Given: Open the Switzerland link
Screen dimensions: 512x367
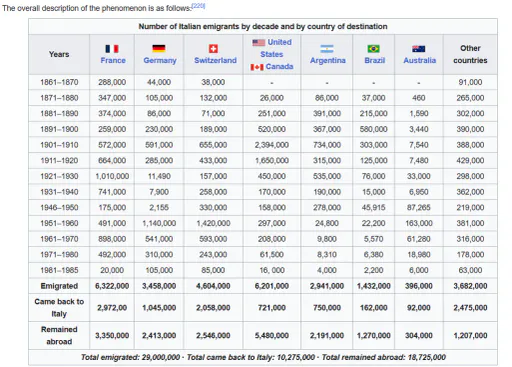Looking at the screenshot, I should pos(215,60).
